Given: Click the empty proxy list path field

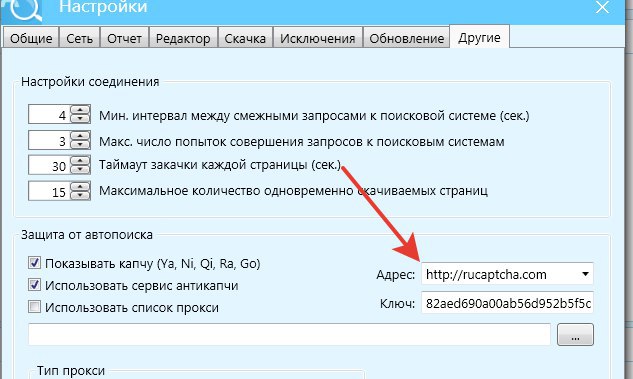Looking at the screenshot, I should coord(289,334).
